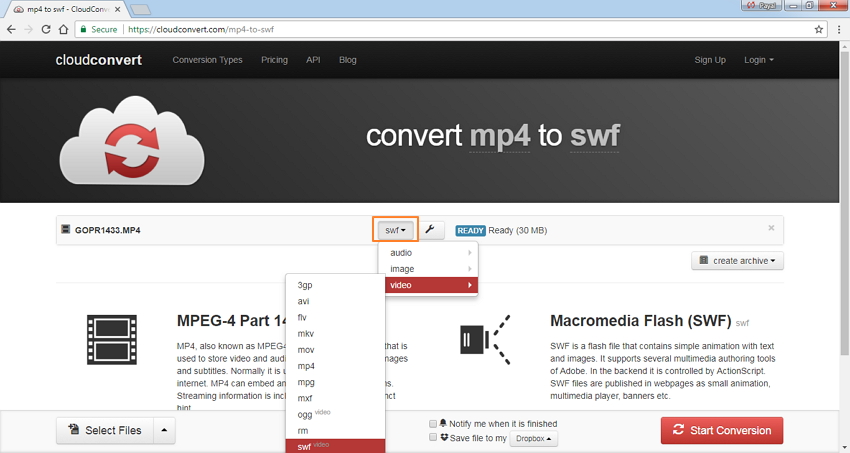Click the Secure padlock indicator
Screen dimensions: 850x453
pyautogui.click(x=99, y=29)
